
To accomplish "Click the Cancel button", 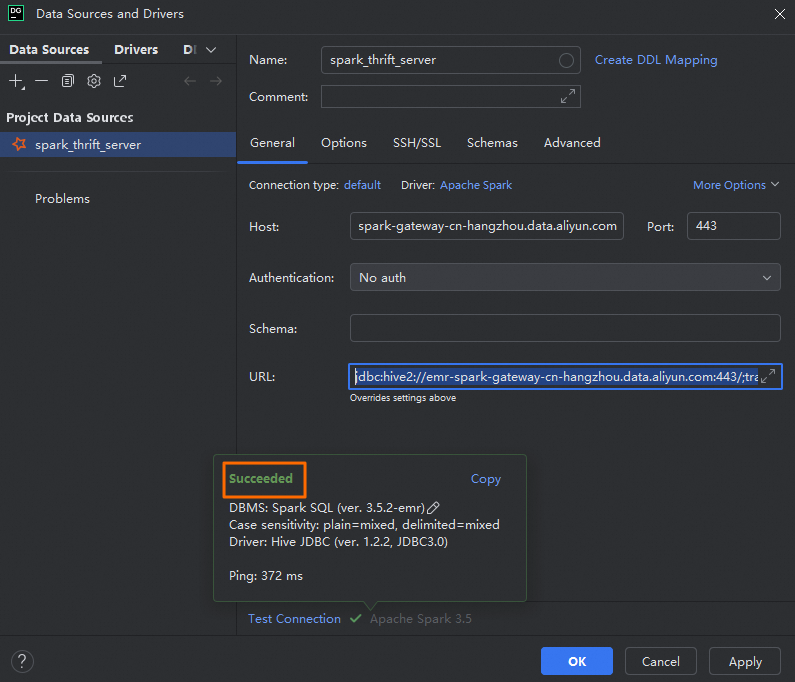I will click(661, 661).
